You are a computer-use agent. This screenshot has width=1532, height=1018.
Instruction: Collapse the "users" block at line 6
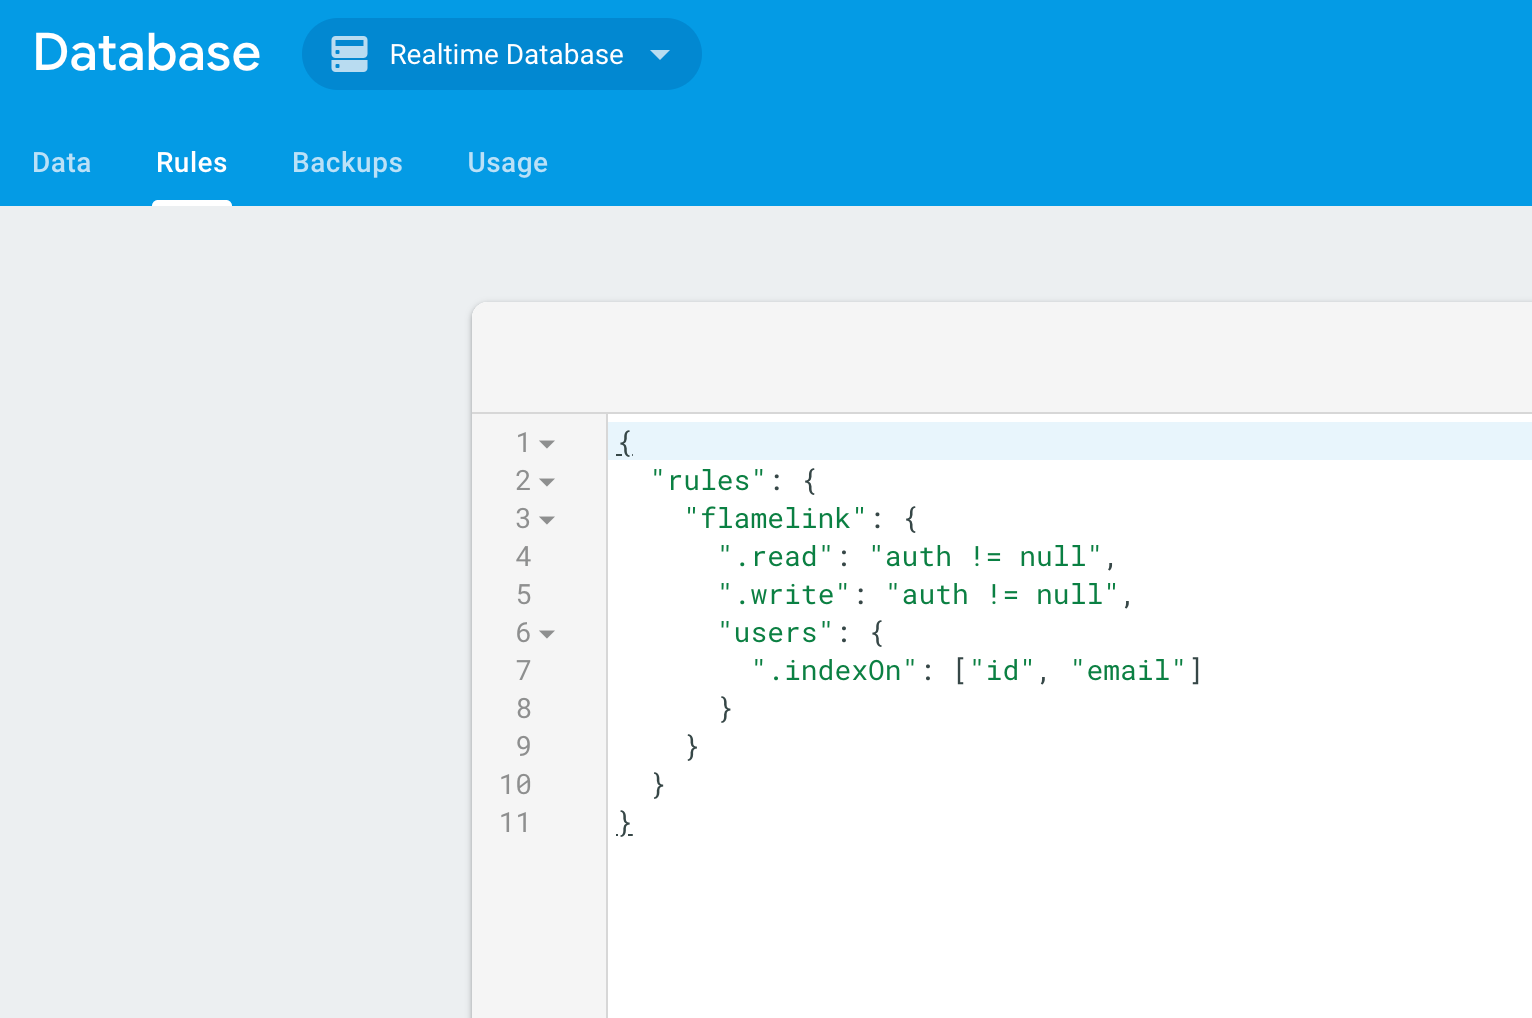coord(545,634)
